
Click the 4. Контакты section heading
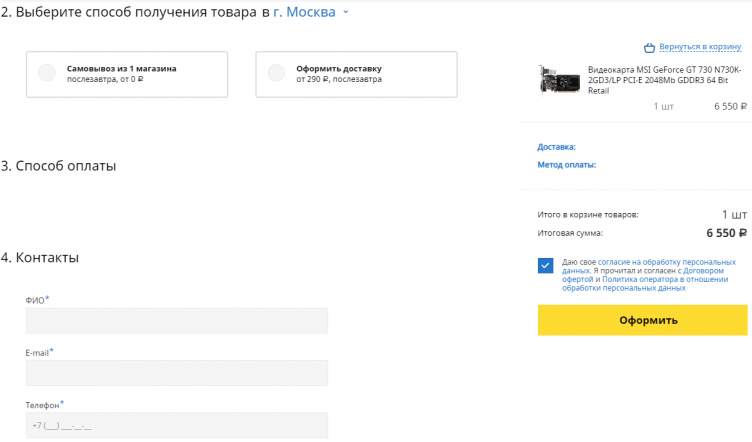[x=40, y=258]
